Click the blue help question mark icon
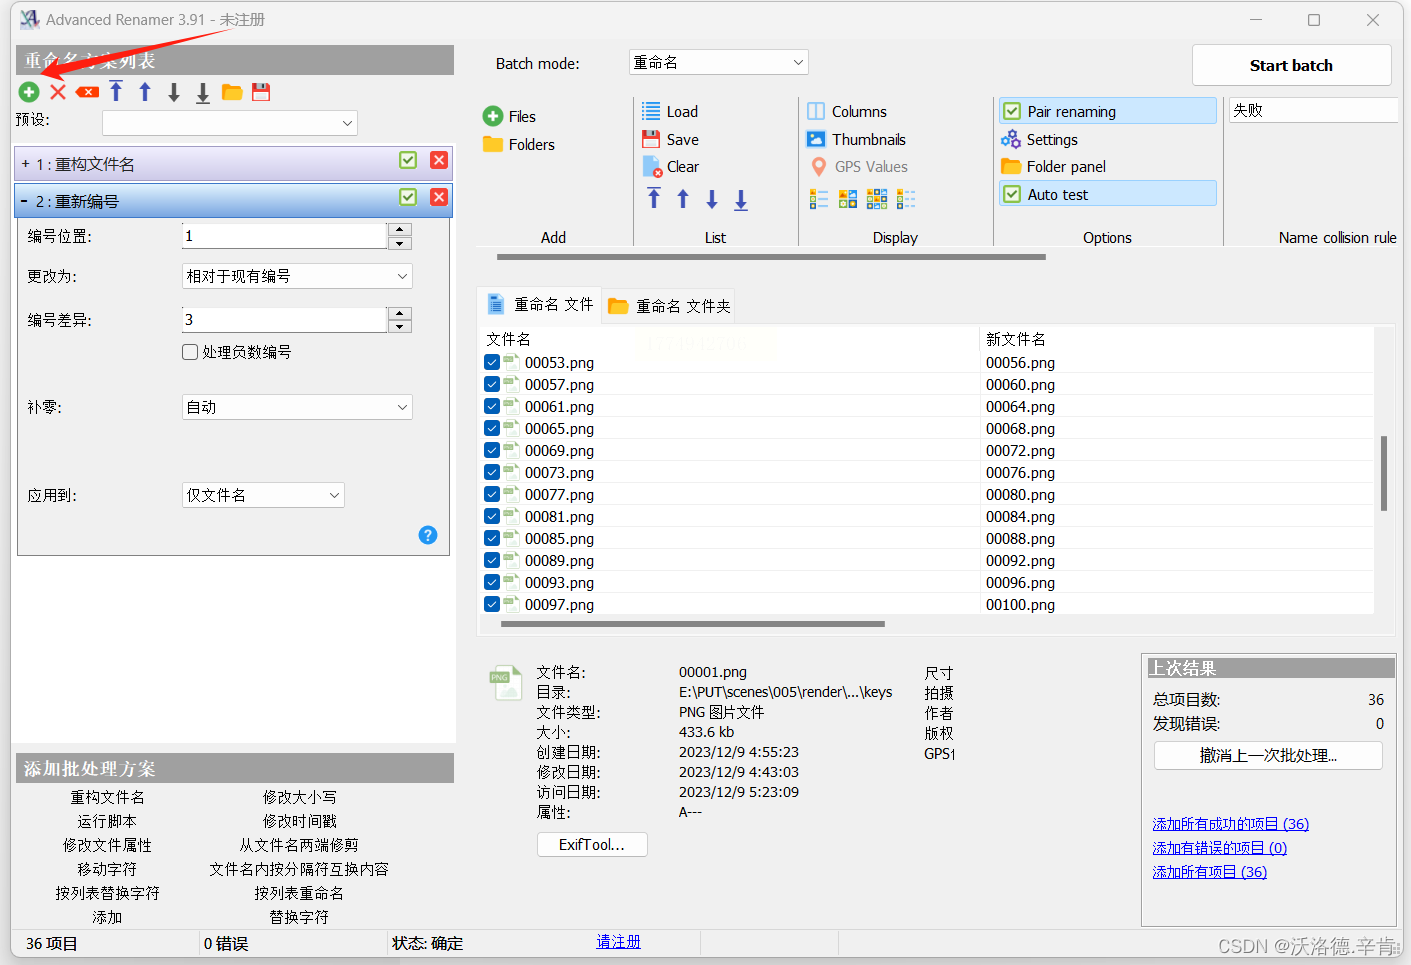Screen dimensions: 1411x965 point(428,535)
